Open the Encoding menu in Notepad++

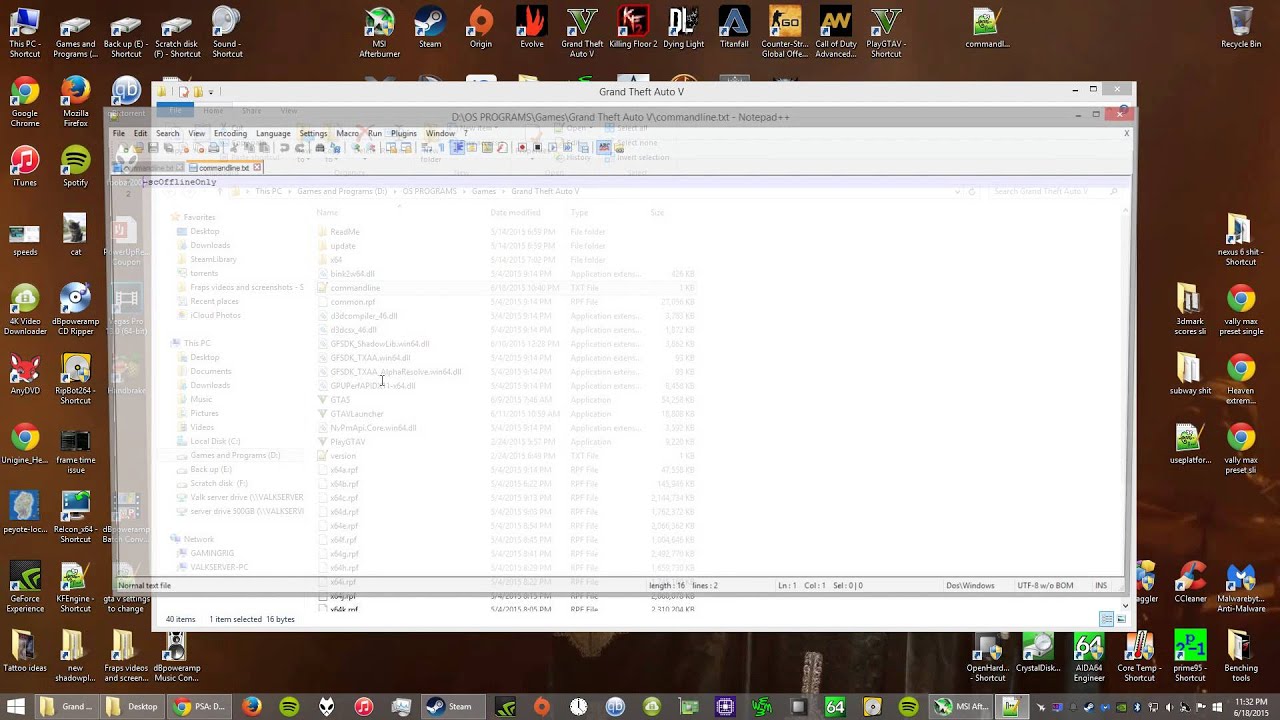click(230, 133)
